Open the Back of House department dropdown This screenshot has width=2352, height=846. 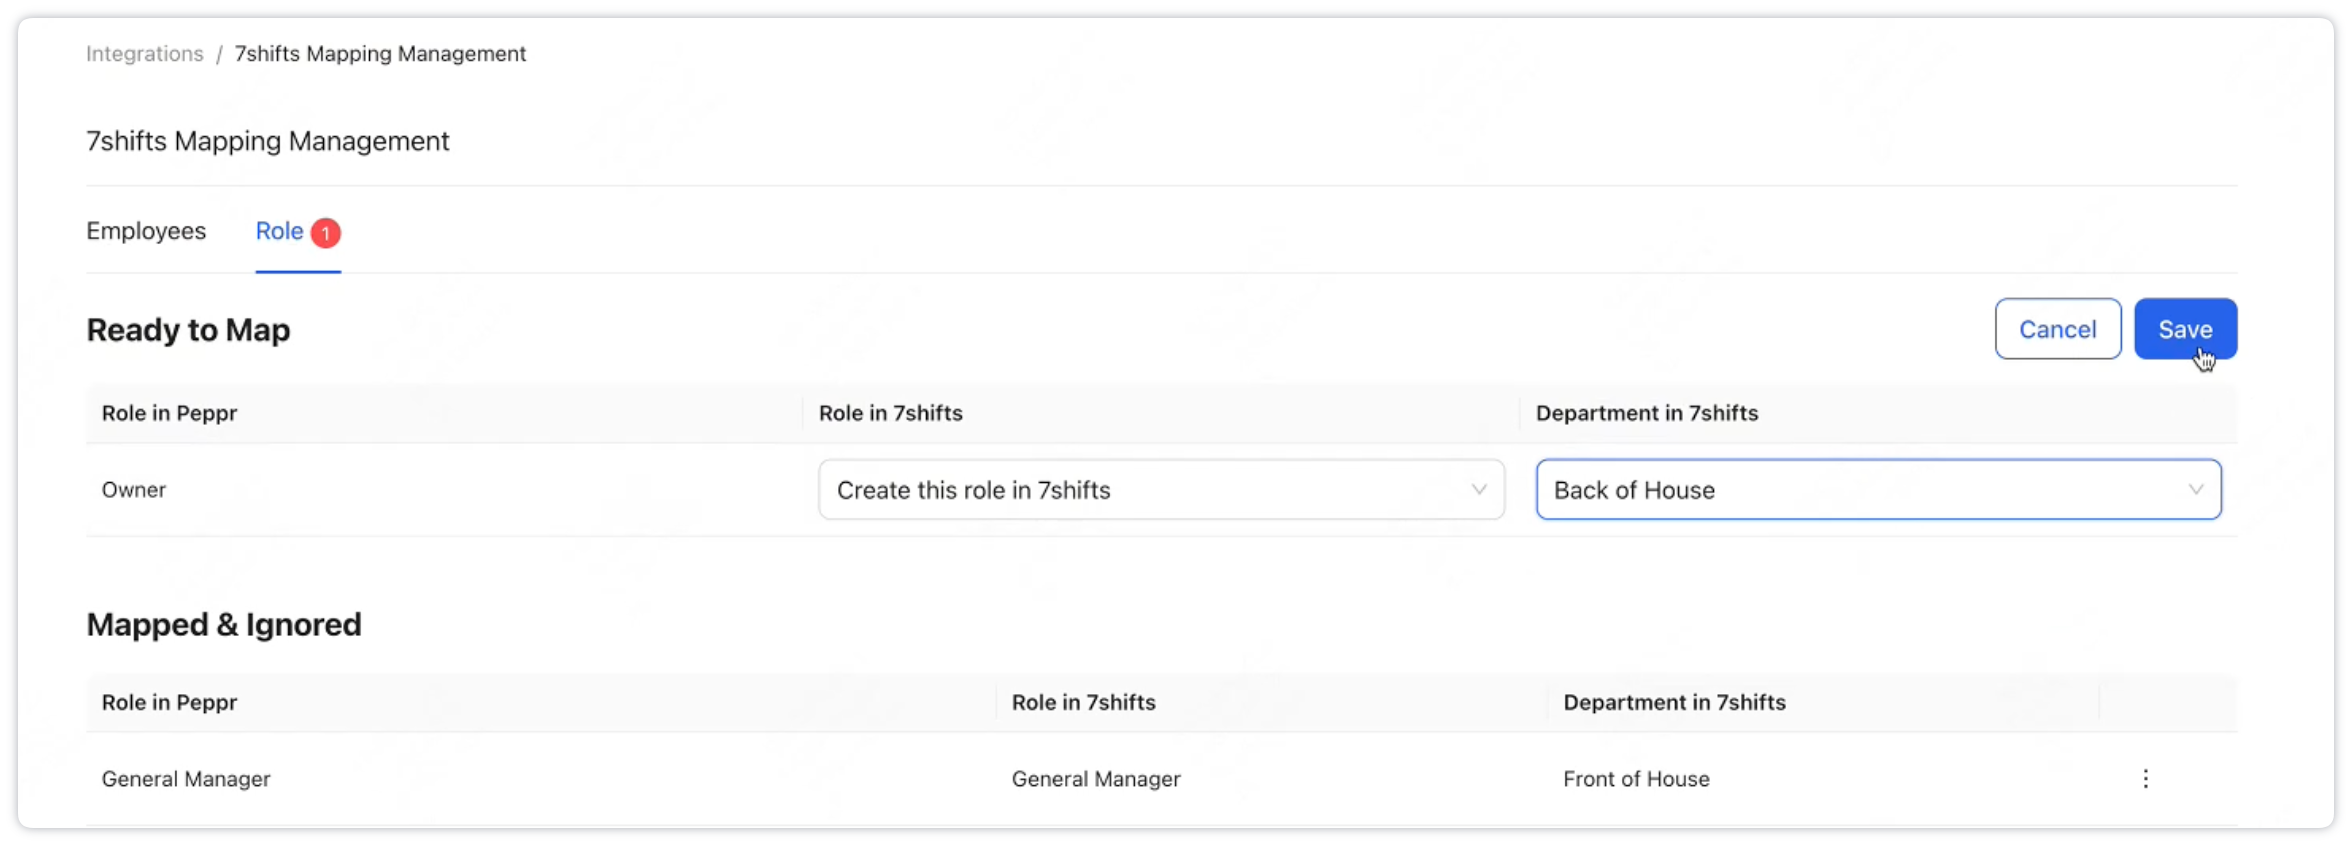[1878, 490]
